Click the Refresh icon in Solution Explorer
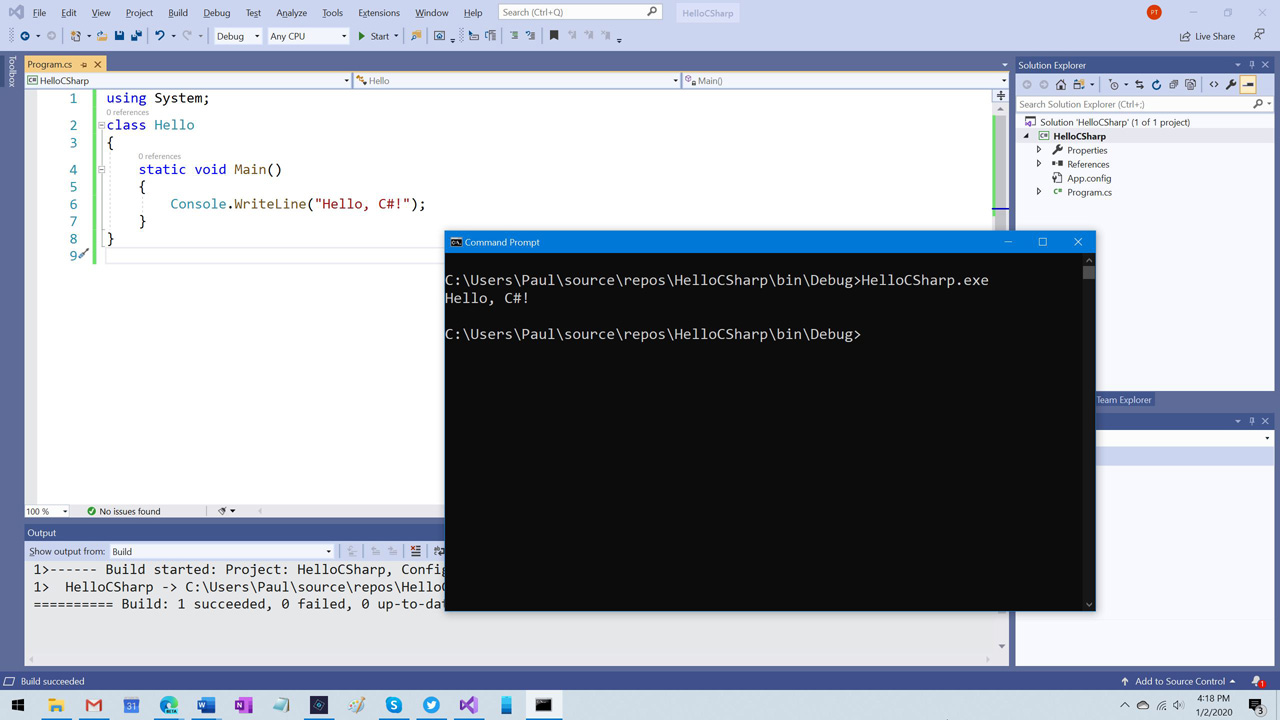The height and width of the screenshot is (720, 1280). point(1156,85)
